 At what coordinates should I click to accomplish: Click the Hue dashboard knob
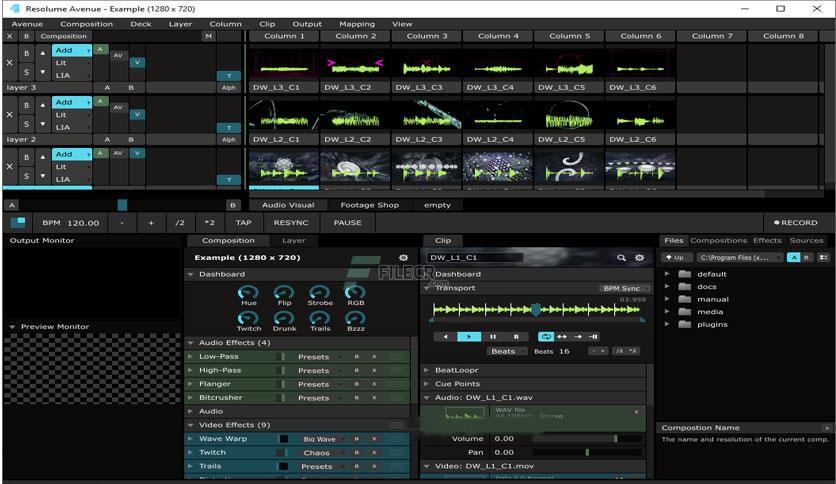[x=248, y=292]
